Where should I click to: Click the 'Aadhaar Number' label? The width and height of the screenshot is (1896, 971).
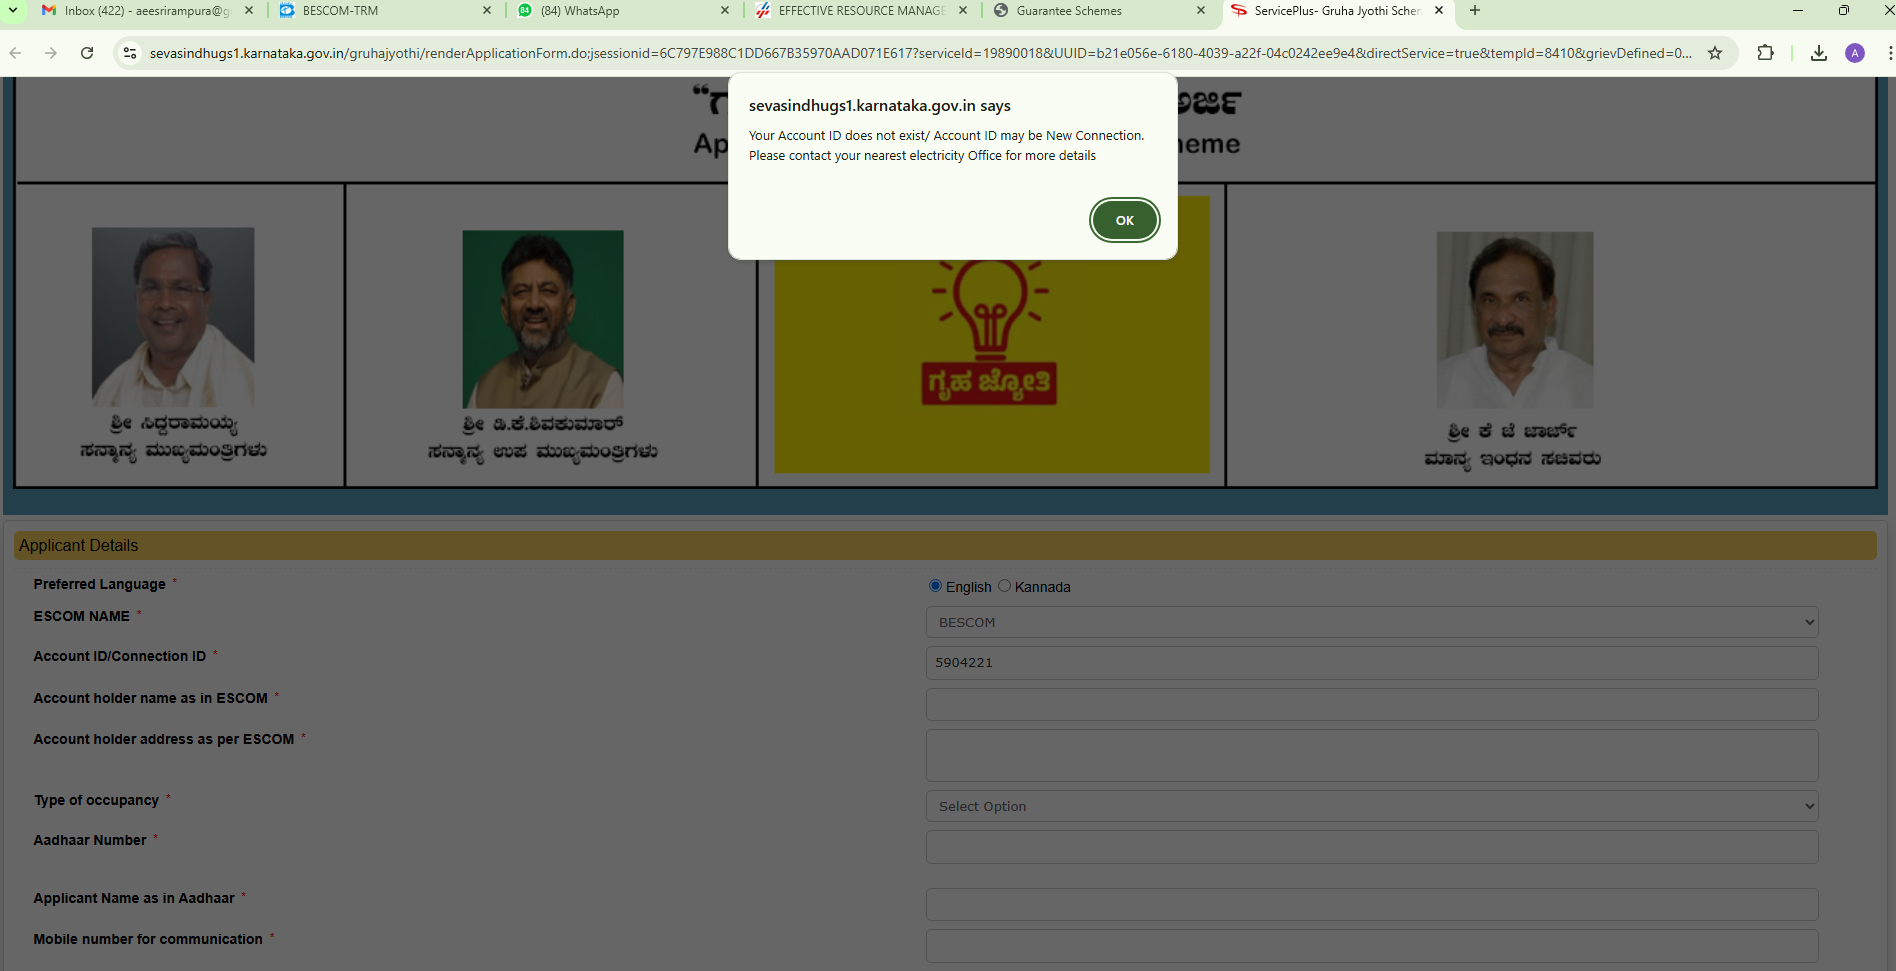click(90, 840)
